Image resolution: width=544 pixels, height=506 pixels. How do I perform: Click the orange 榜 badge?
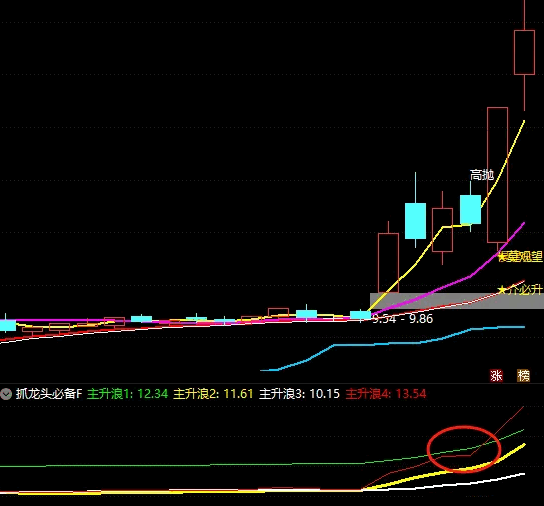coord(524,376)
